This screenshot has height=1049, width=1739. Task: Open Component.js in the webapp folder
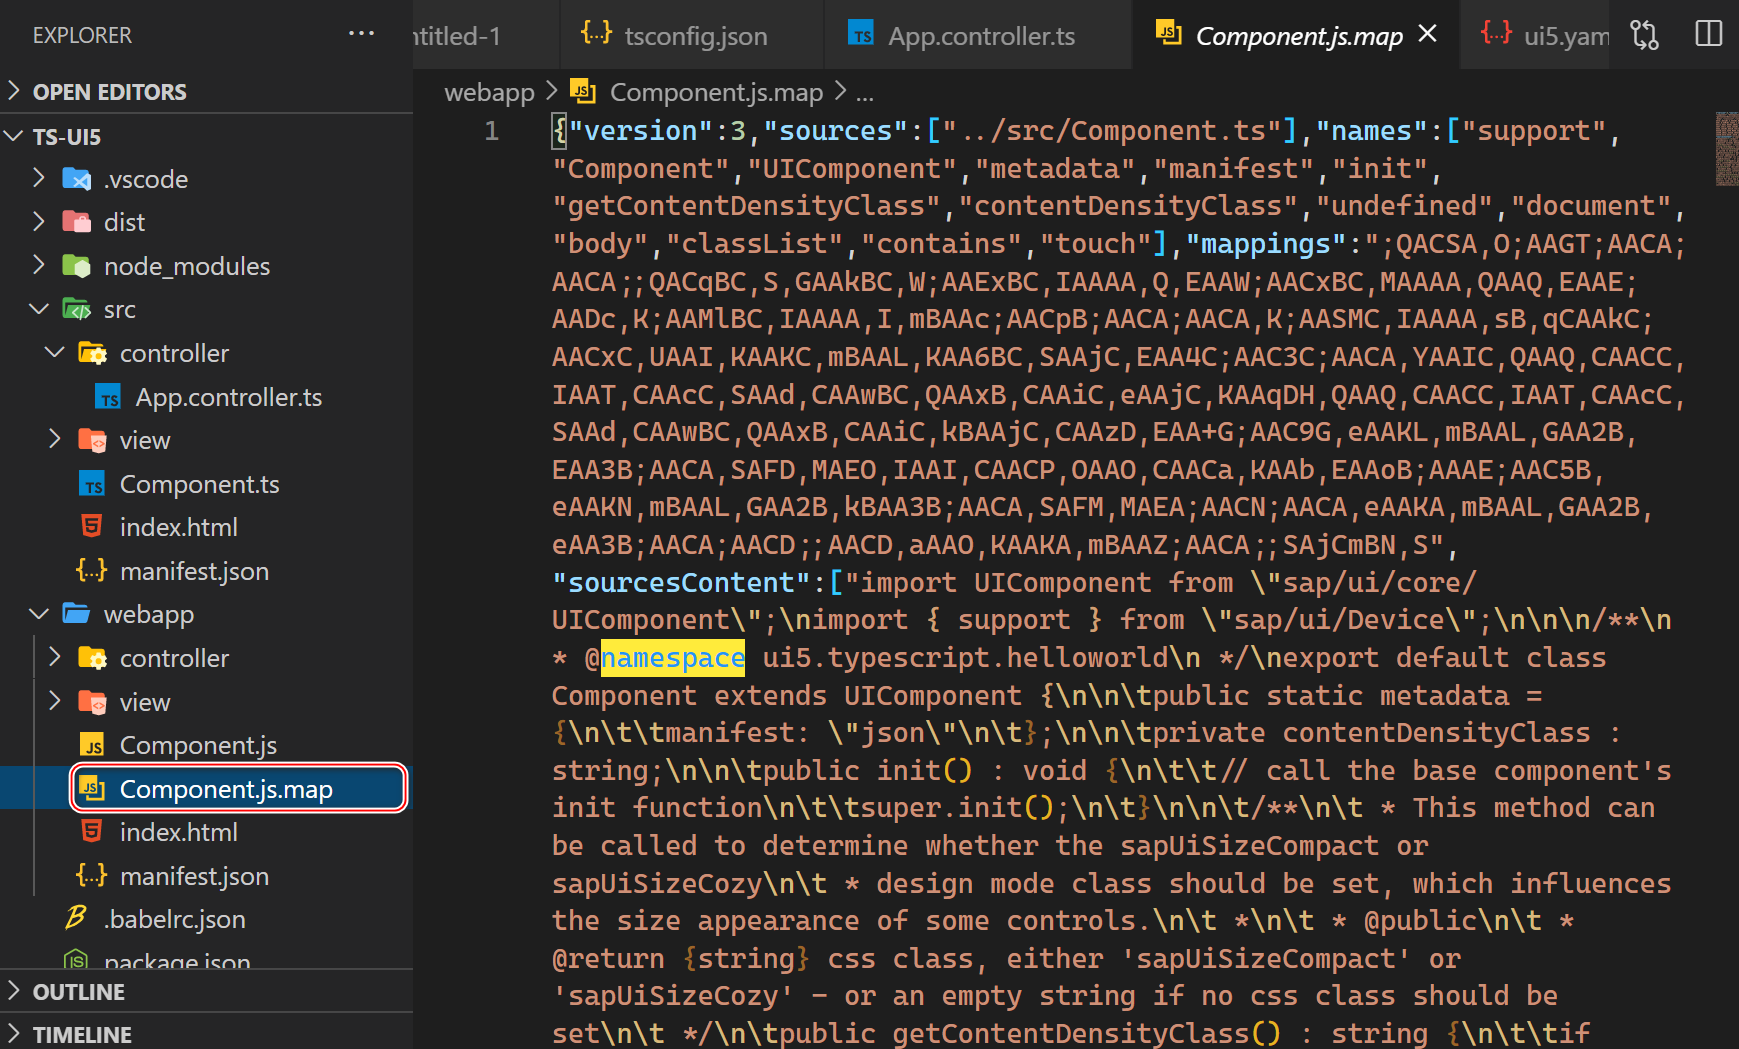[x=206, y=745]
